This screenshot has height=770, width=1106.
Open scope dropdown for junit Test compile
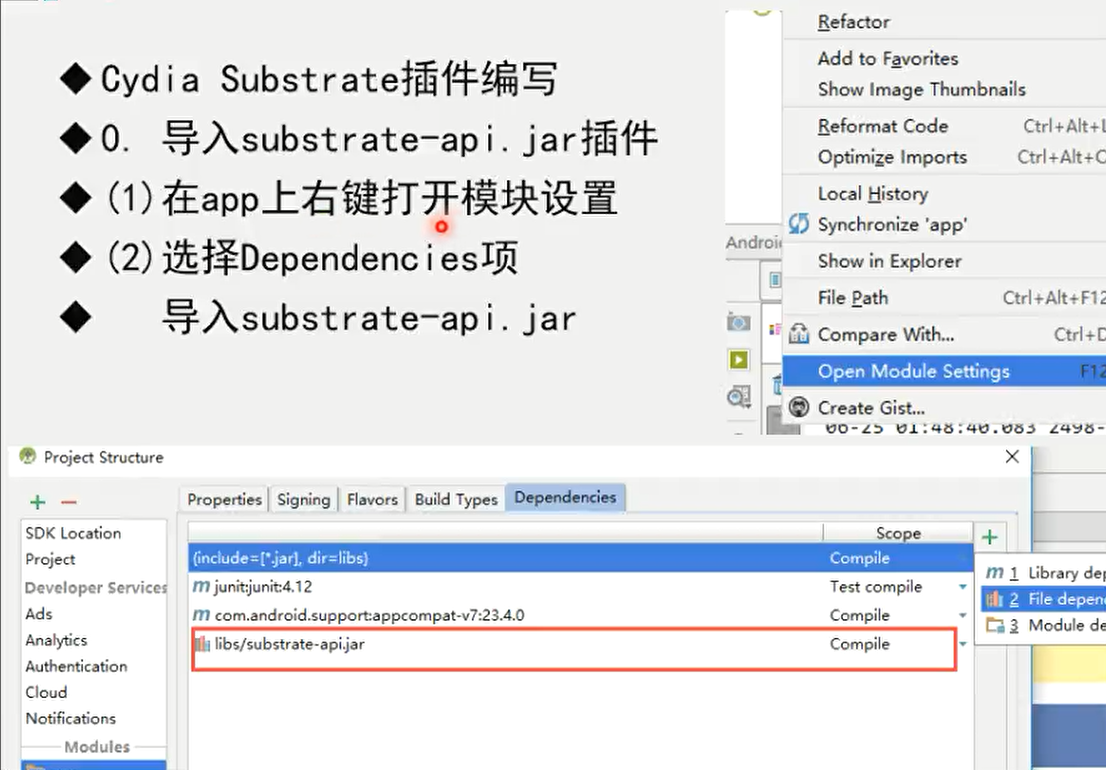pos(963,587)
